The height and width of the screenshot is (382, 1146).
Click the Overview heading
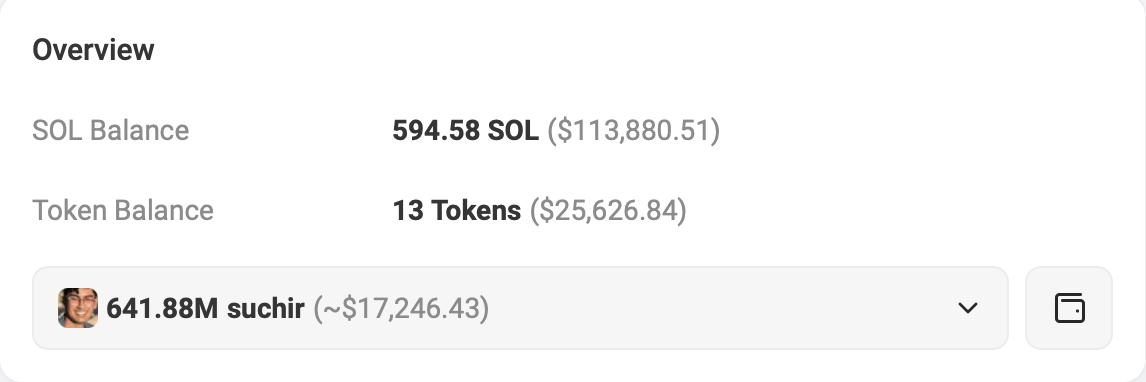(94, 50)
